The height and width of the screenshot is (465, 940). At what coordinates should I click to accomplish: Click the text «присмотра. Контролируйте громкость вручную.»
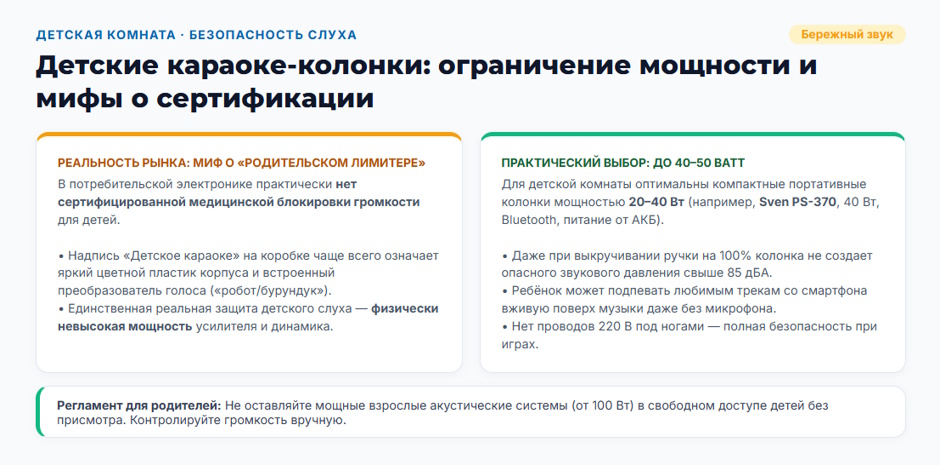[202, 420]
